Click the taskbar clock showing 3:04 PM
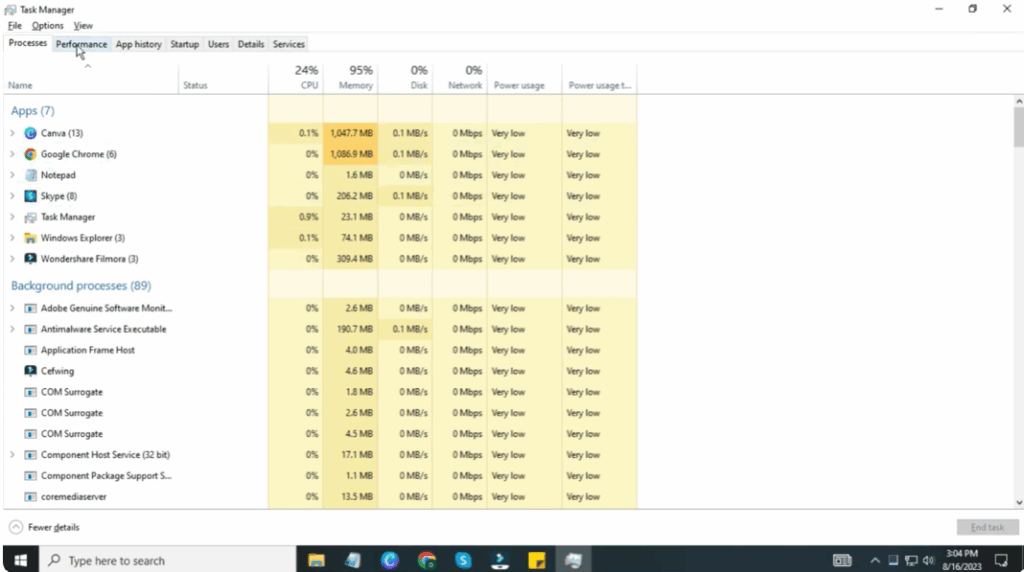 [961, 560]
